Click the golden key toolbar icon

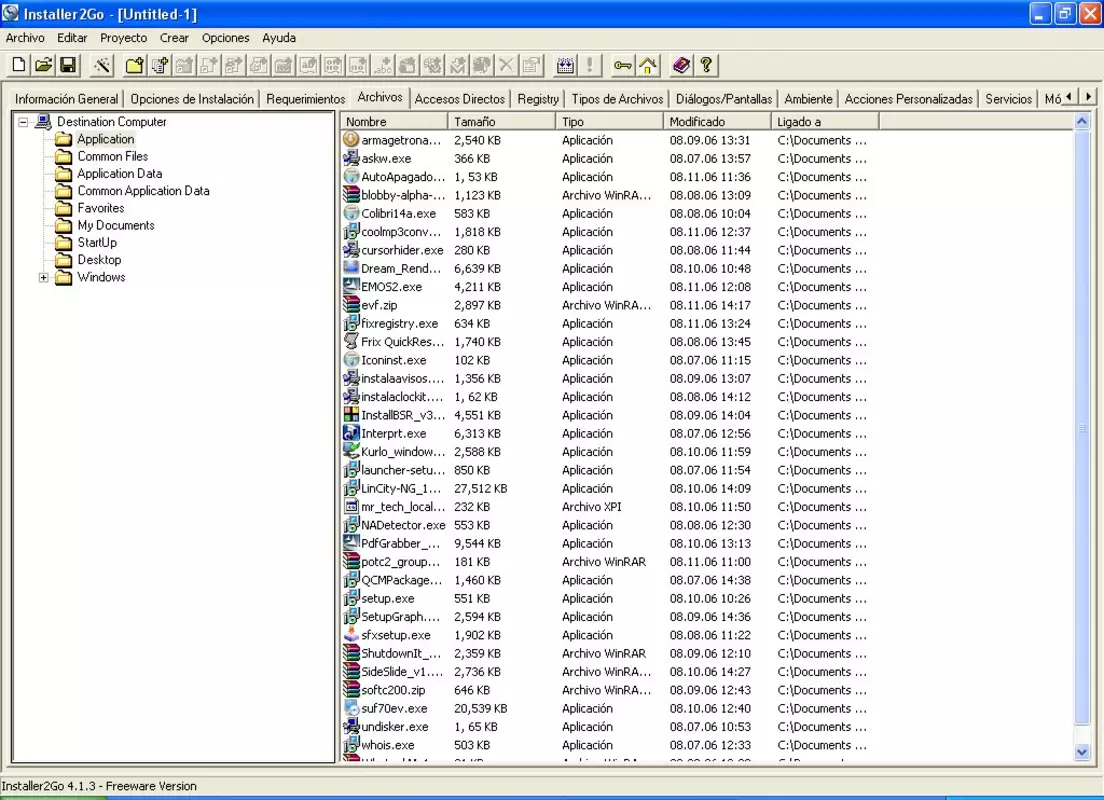[x=622, y=65]
